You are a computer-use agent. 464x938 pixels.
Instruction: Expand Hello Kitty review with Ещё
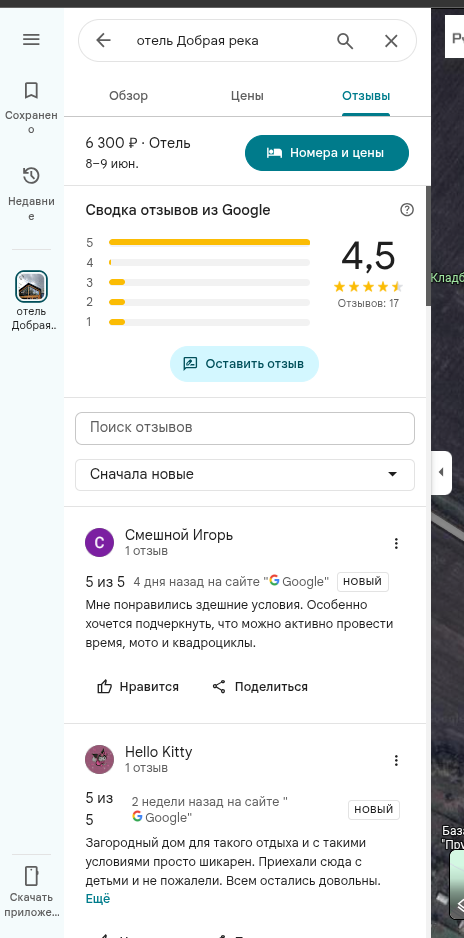(98, 899)
